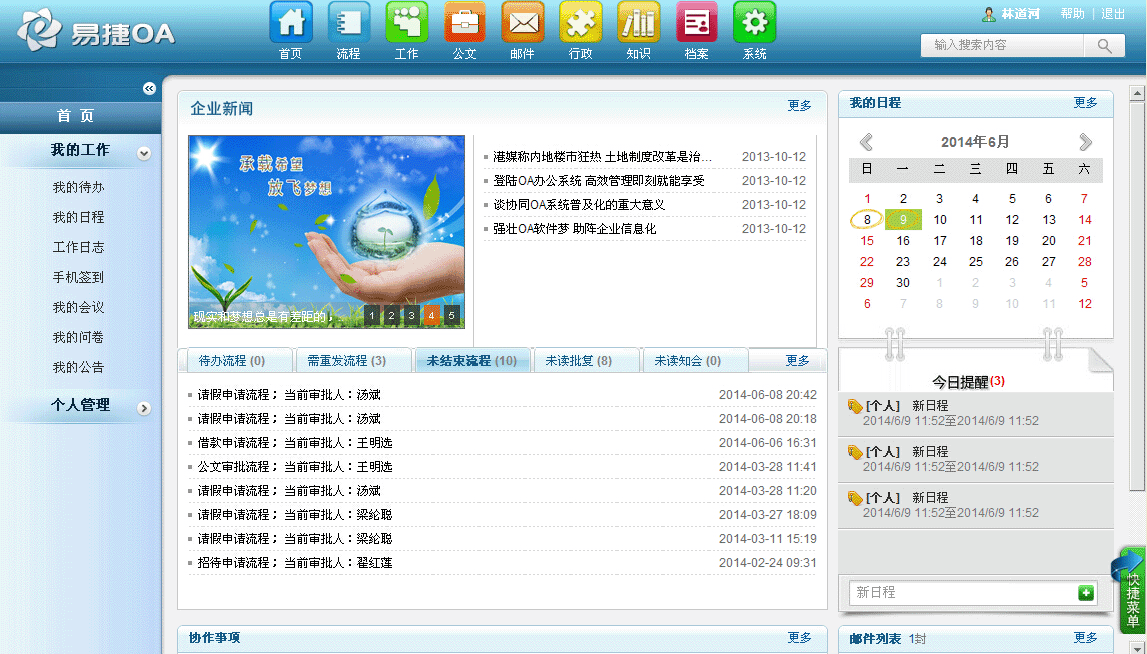
Task: Open the 首页 home icon
Action: [x=290, y=23]
